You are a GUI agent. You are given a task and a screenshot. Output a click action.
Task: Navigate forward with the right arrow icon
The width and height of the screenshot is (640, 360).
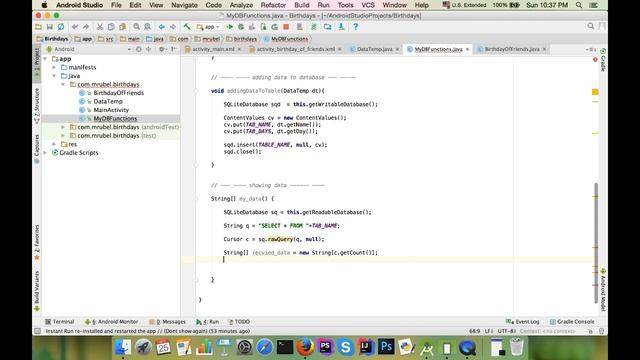pos(173,27)
